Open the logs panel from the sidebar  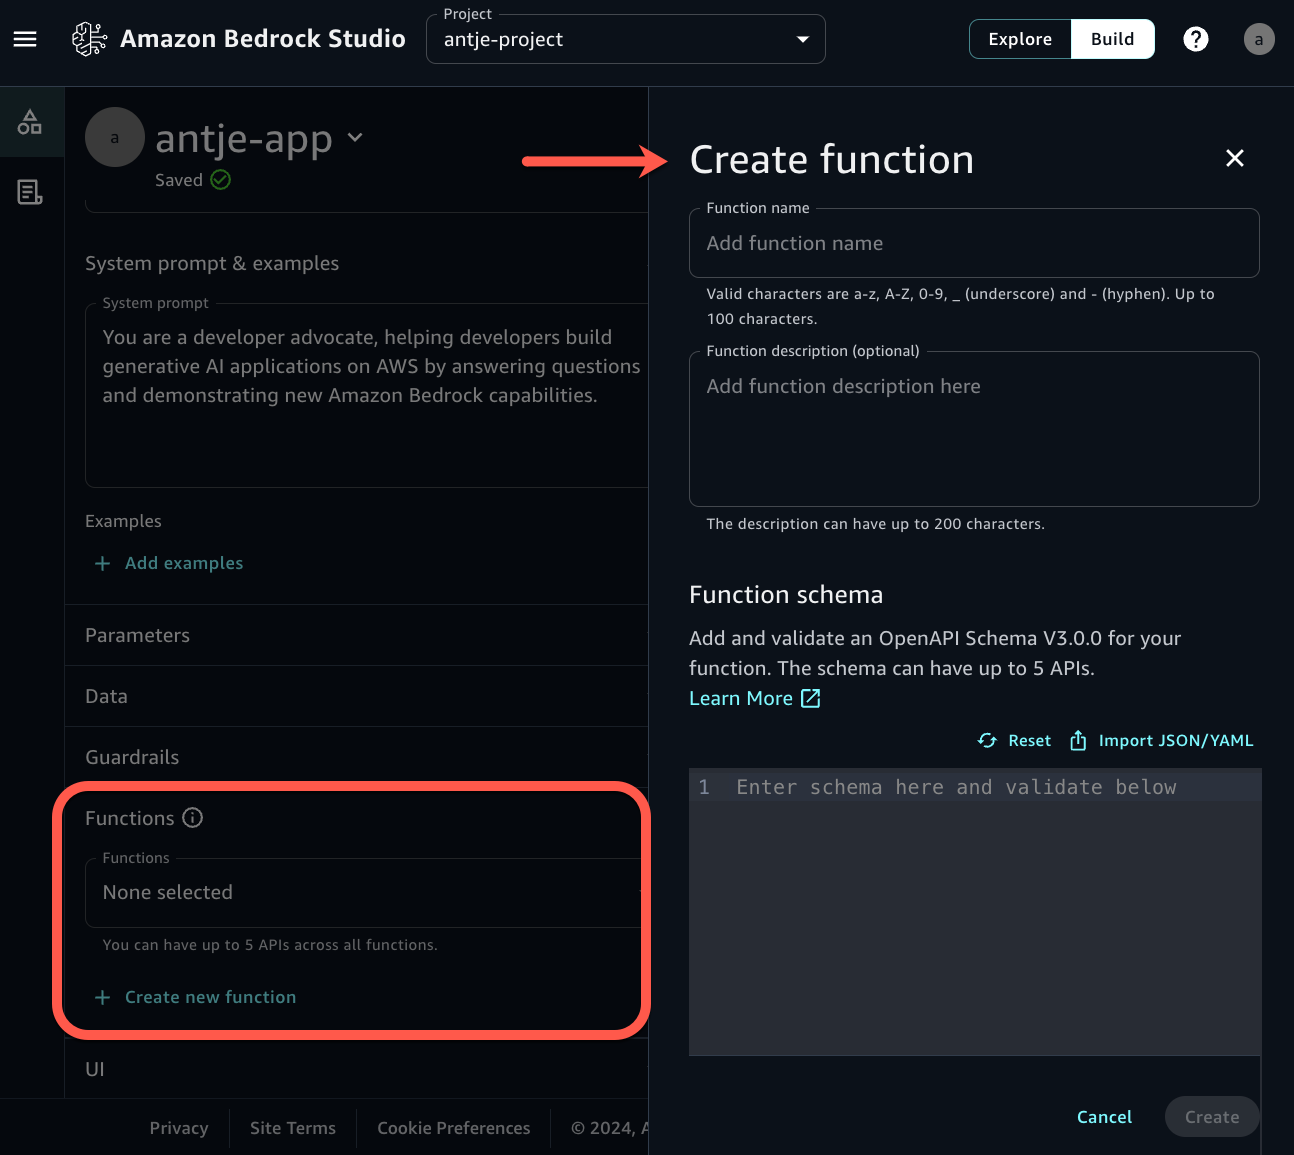[x=31, y=192]
